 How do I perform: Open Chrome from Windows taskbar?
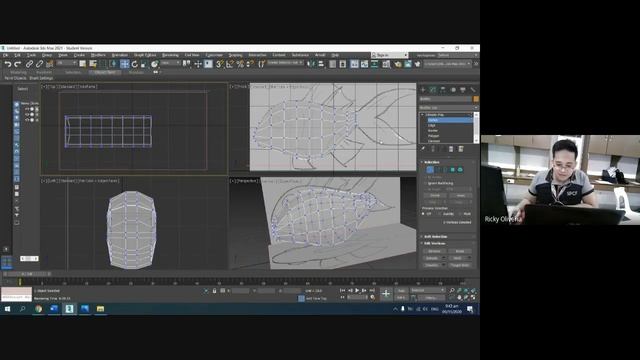tap(38, 309)
